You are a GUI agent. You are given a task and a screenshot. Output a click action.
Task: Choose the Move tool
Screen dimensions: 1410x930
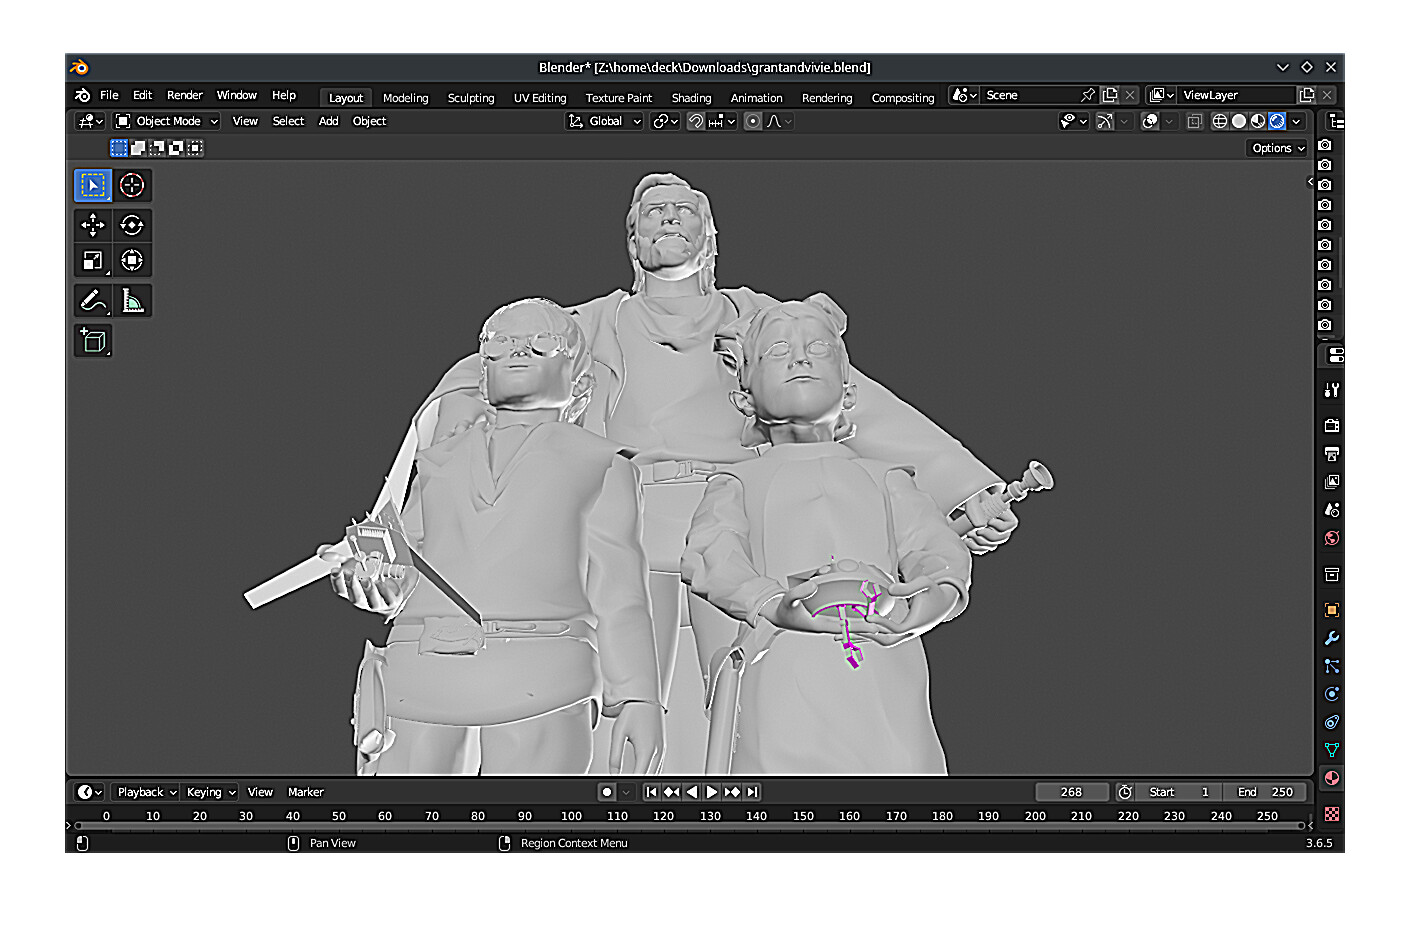(x=93, y=225)
